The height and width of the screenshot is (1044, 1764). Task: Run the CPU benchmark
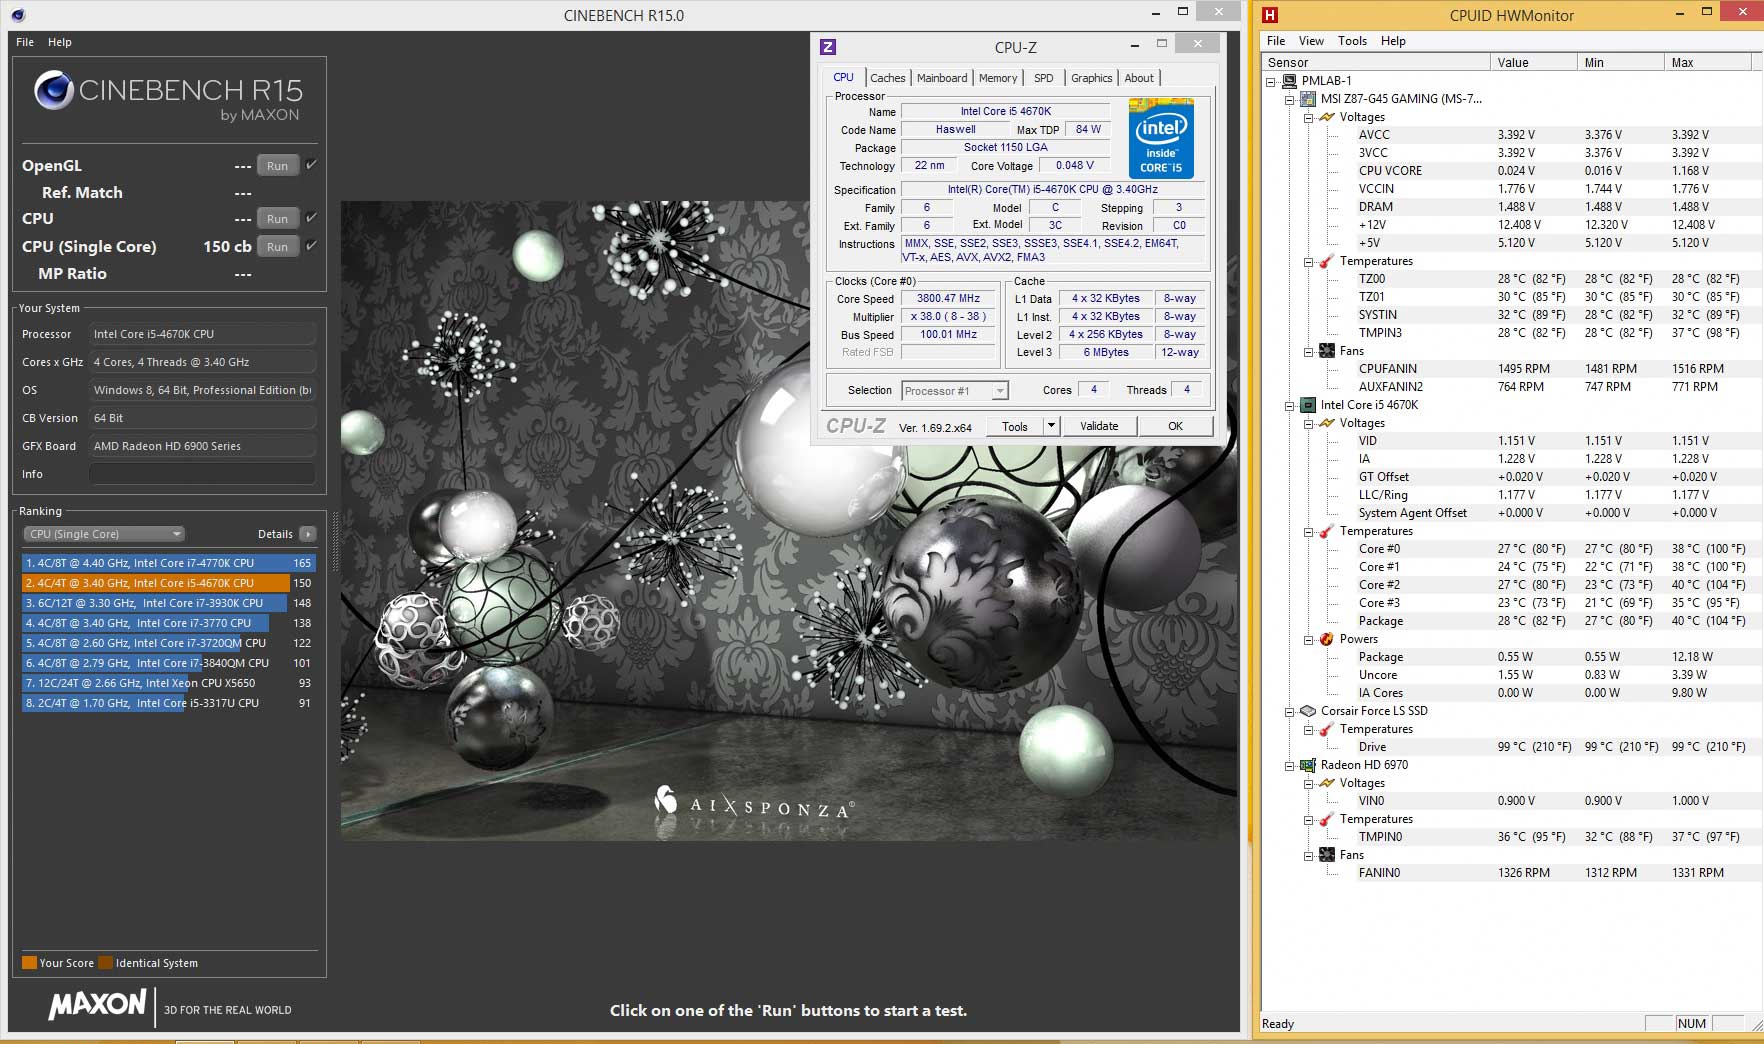[x=278, y=219]
